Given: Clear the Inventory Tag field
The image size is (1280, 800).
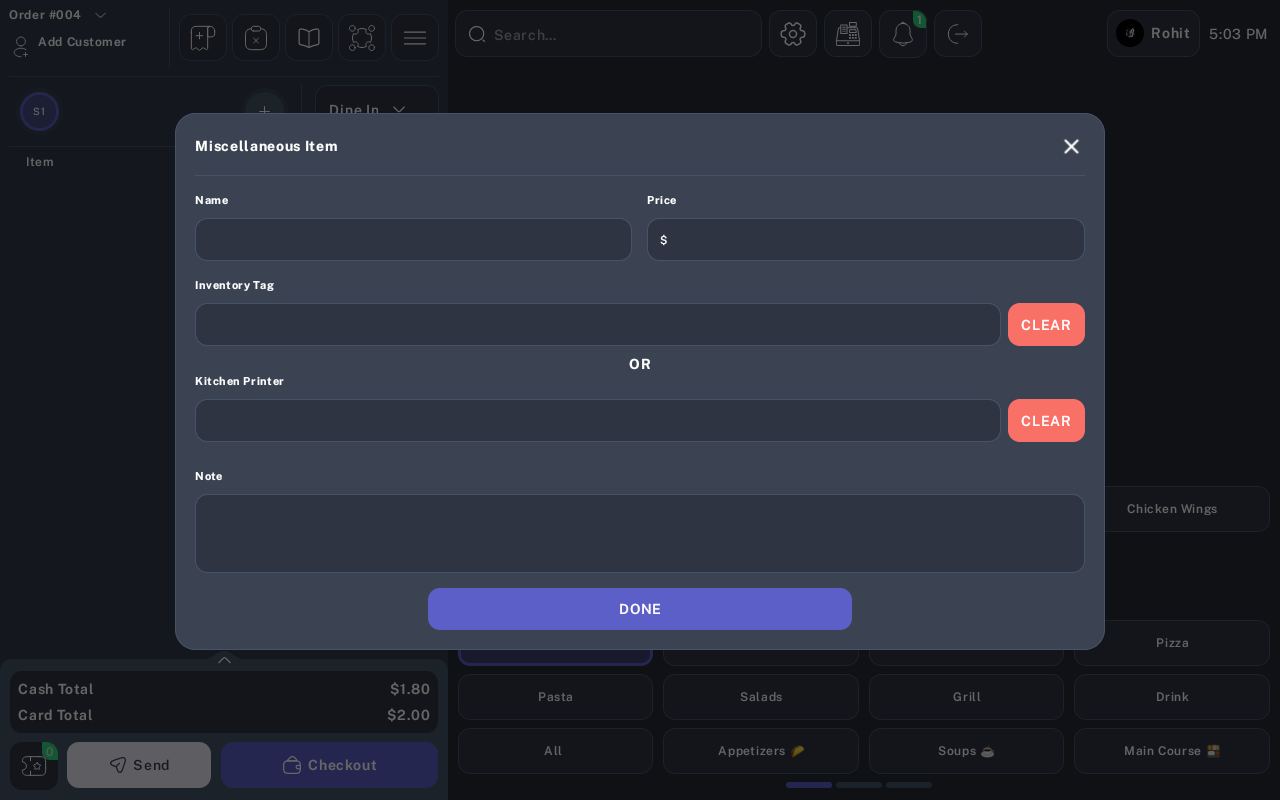Looking at the screenshot, I should [x=1046, y=325].
